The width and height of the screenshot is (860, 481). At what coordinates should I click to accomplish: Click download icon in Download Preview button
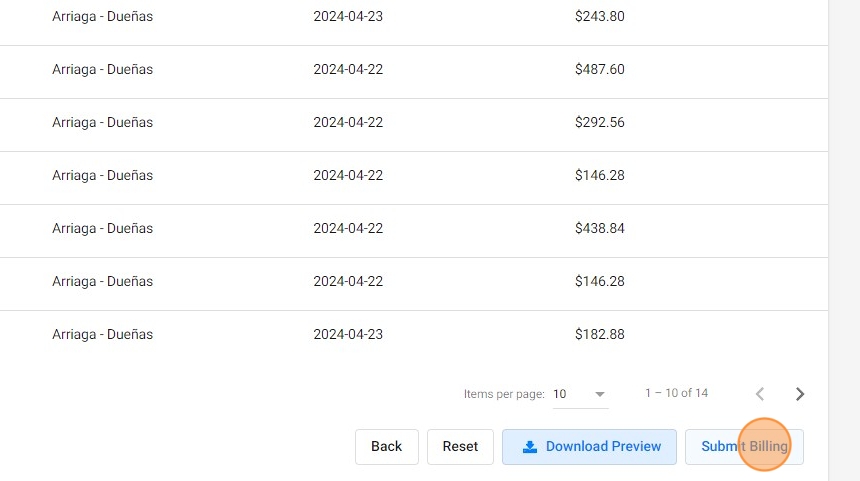[530, 447]
